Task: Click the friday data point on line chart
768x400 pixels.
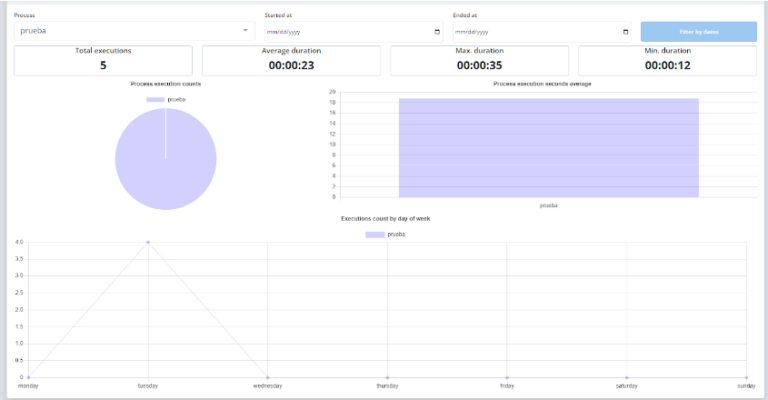Action: click(507, 377)
